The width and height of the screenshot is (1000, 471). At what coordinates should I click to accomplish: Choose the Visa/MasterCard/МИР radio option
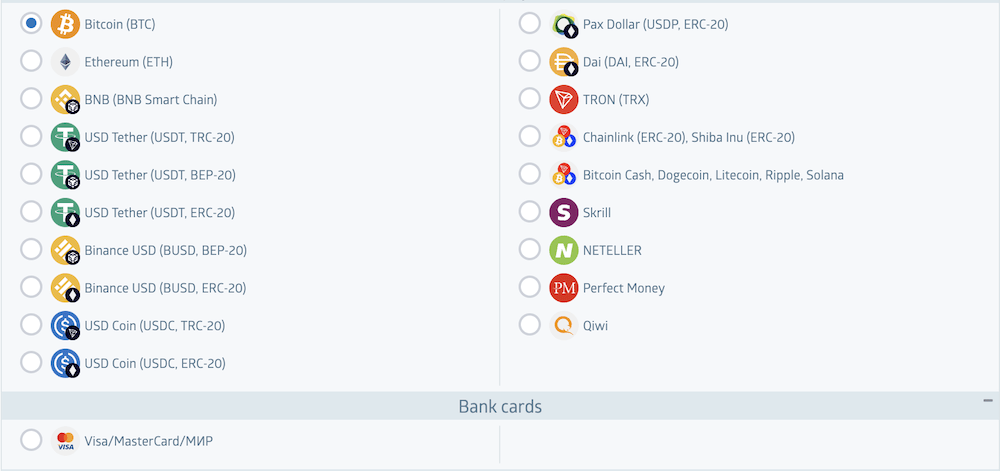(x=31, y=441)
